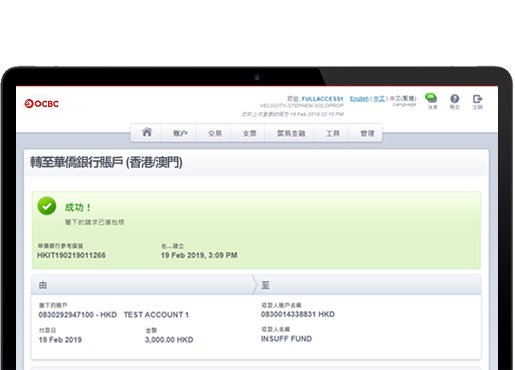Open the 交易 transactions menu
515x370 pixels.
[215, 133]
